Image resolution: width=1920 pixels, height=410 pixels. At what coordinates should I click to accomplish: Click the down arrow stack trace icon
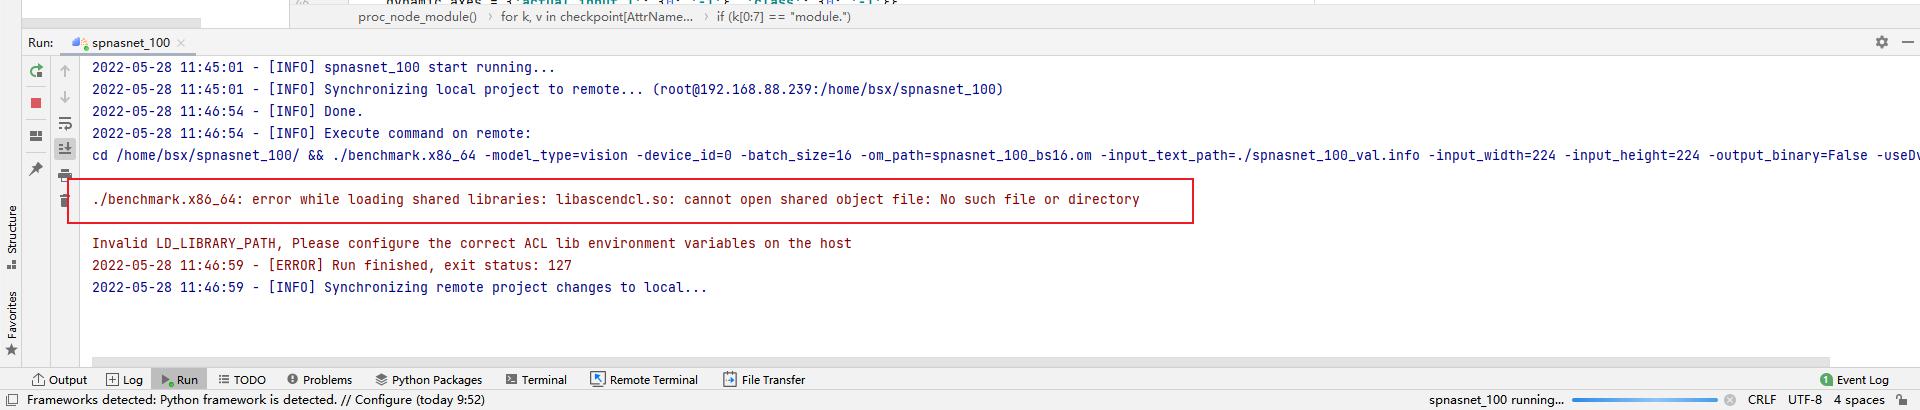pyautogui.click(x=65, y=97)
